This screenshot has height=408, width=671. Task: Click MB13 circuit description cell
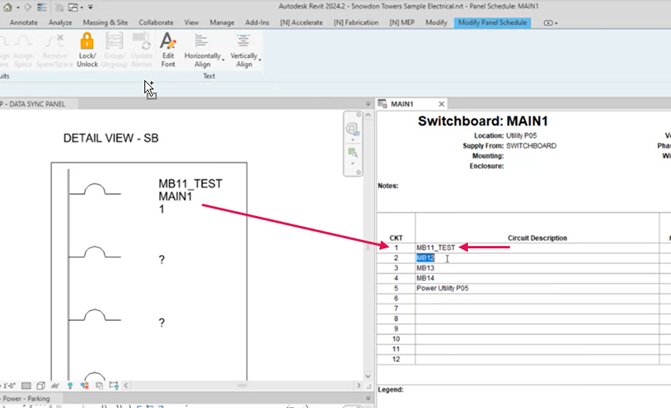pos(537,268)
